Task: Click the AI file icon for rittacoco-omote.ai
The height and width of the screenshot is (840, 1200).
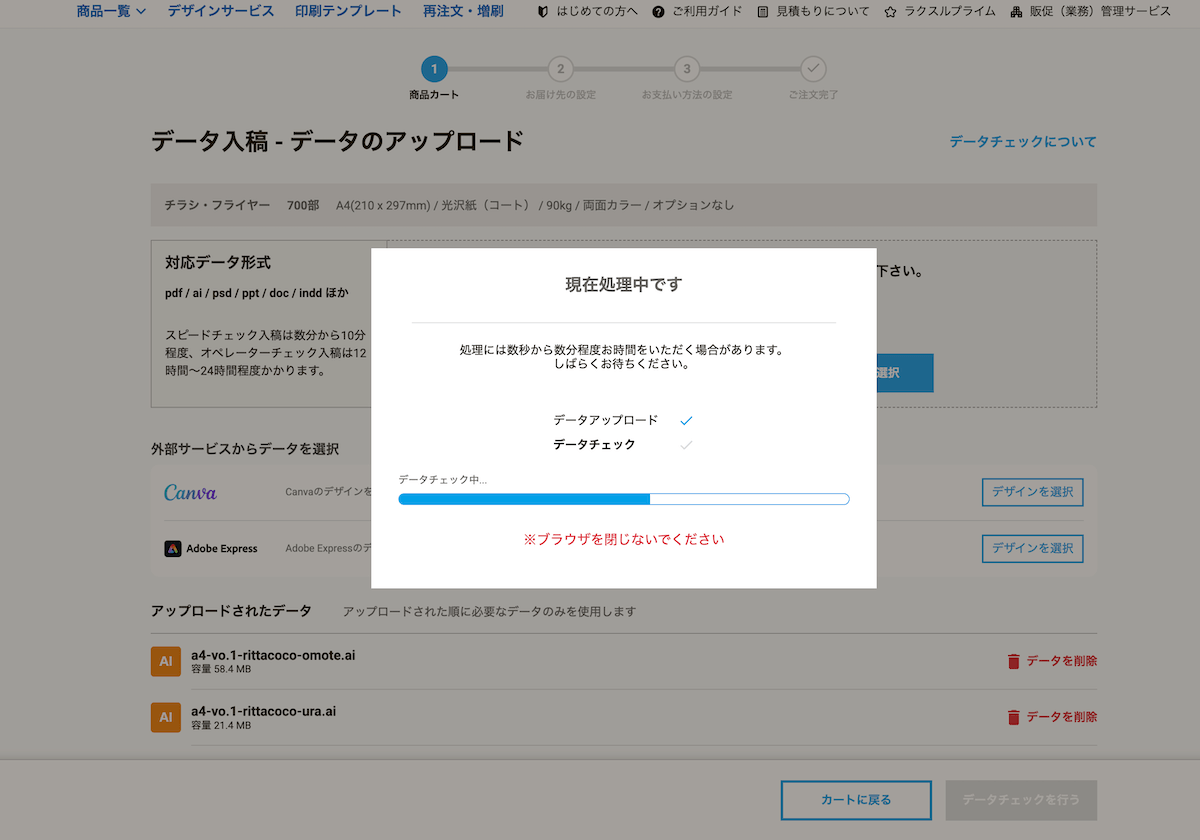Action: tap(166, 661)
